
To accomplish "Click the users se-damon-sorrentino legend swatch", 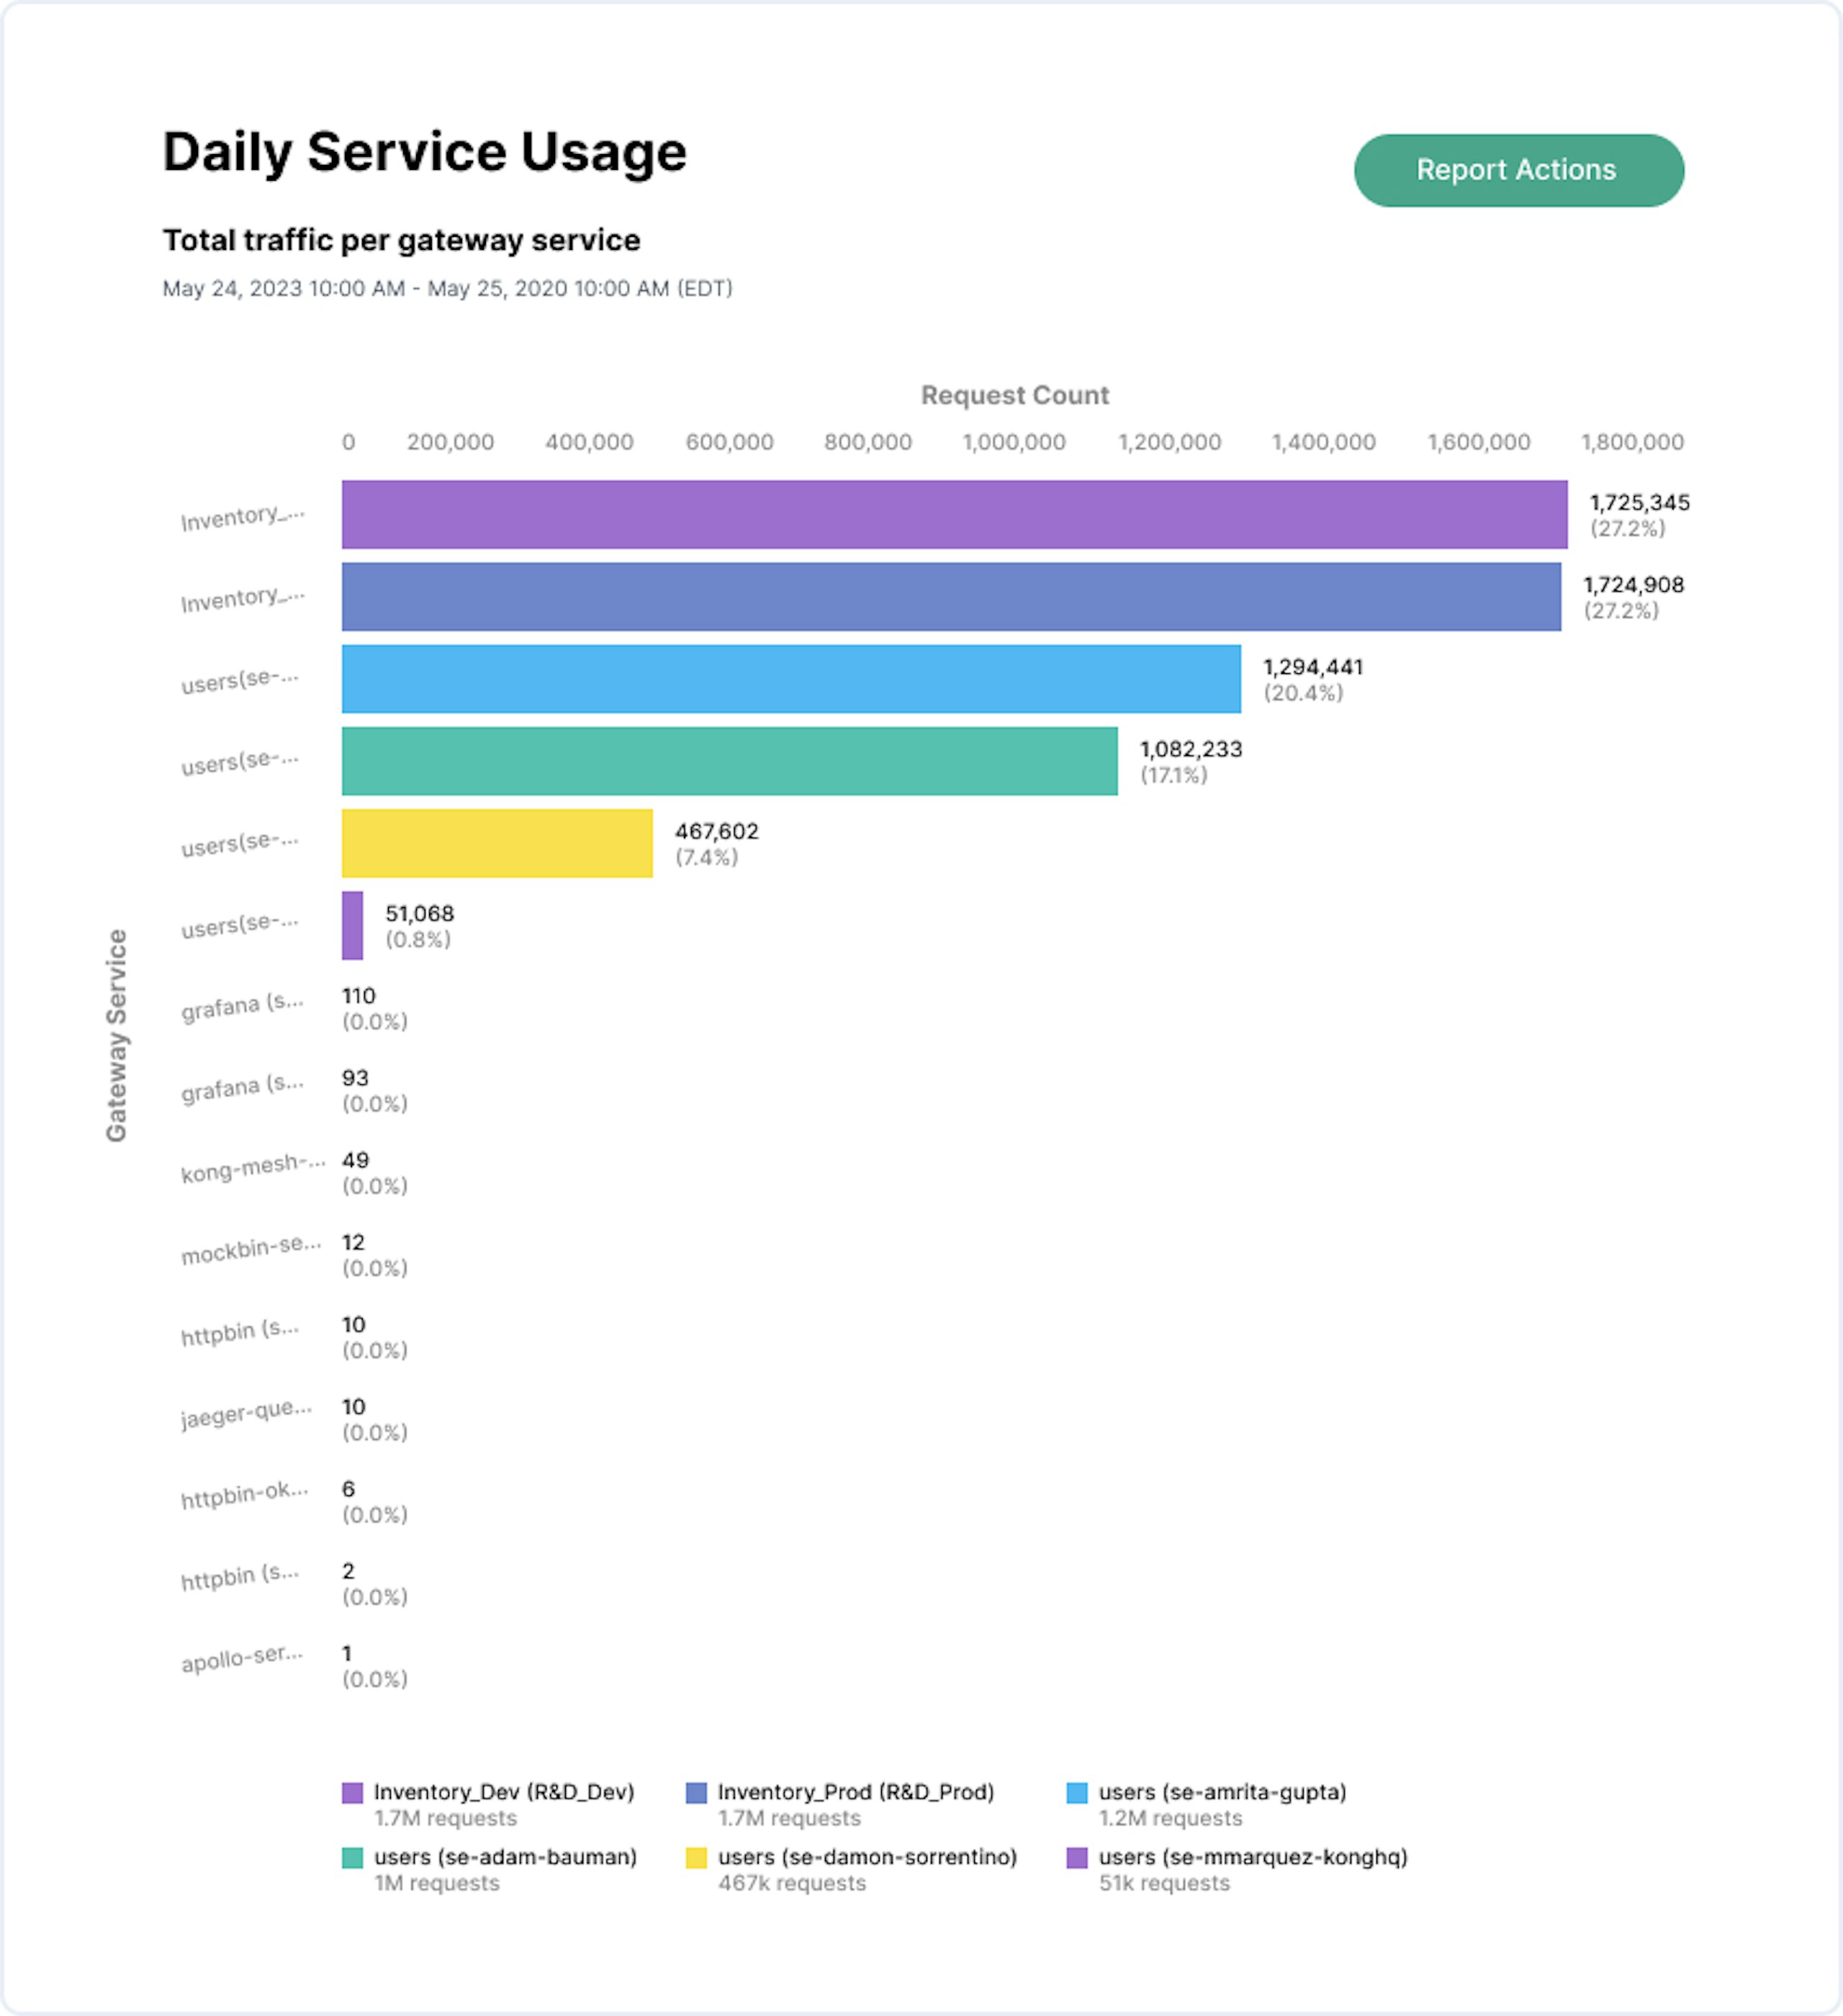I will coord(696,1858).
